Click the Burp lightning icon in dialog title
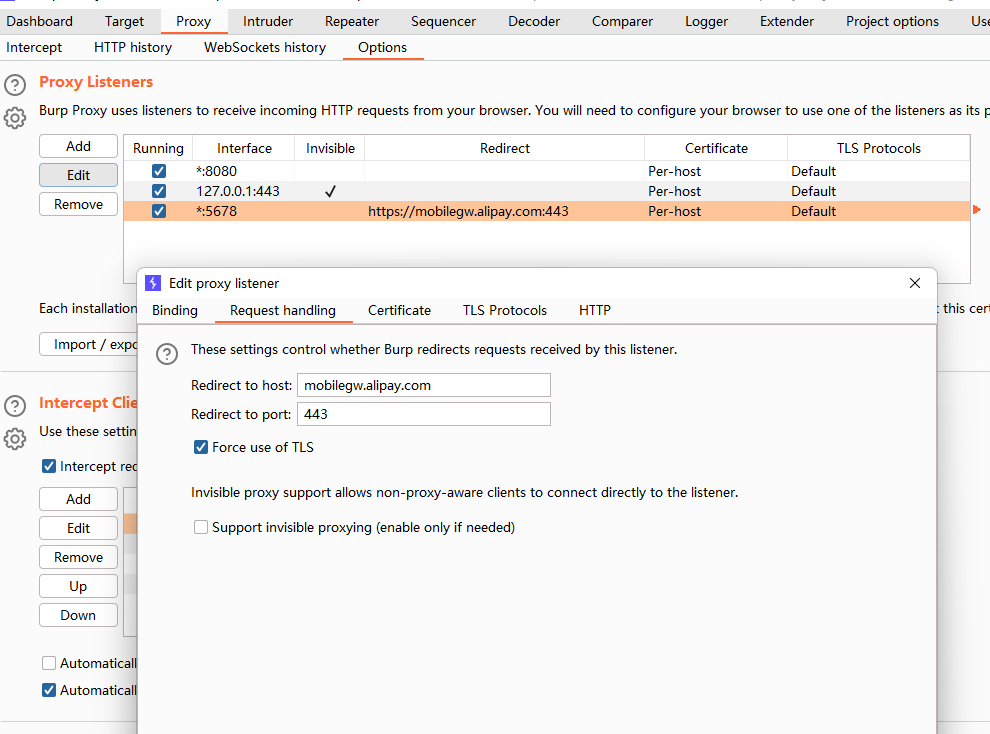 point(153,283)
